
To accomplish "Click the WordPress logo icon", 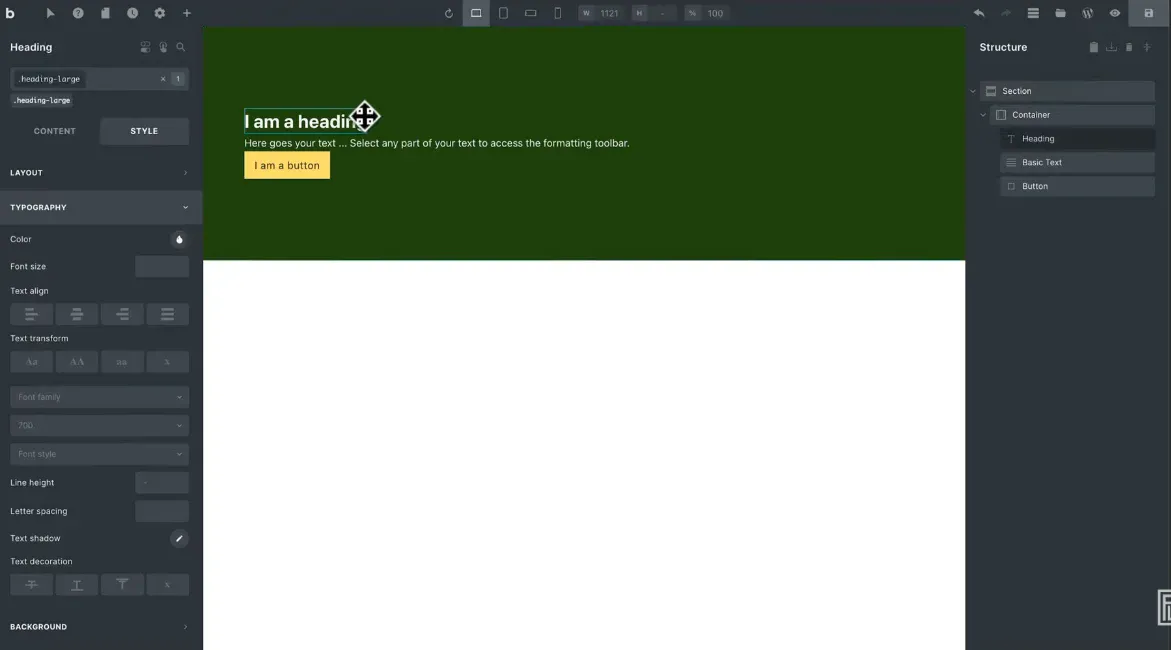I will pos(1088,13).
